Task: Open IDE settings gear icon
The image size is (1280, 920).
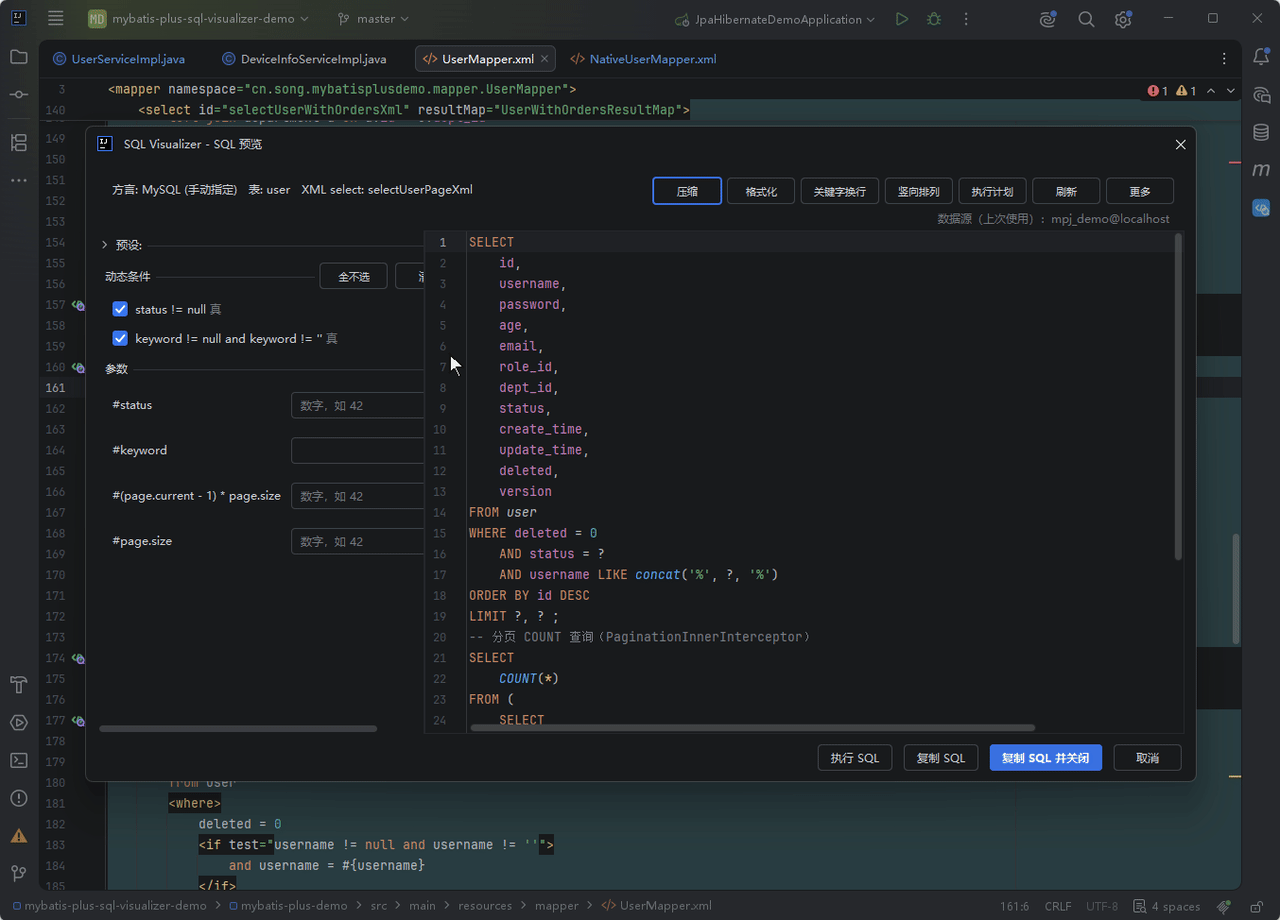Action: point(1123,19)
